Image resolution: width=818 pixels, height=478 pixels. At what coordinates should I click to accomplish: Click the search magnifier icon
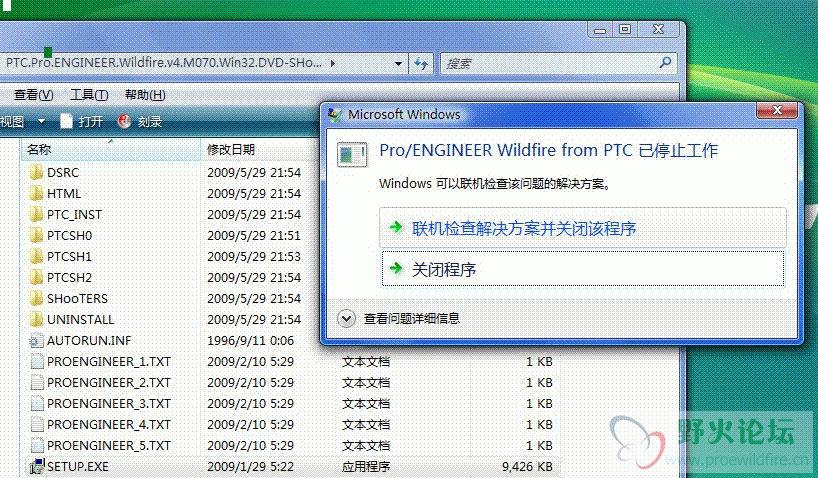point(665,63)
